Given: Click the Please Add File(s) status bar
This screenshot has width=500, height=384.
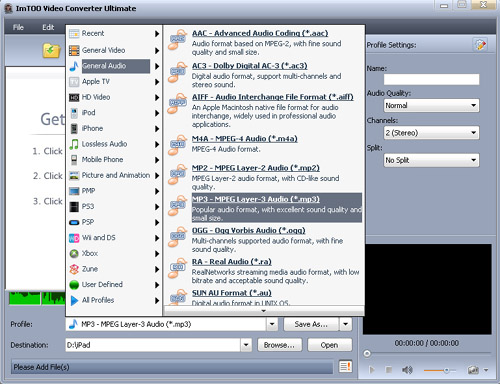Looking at the screenshot, I should 172,367.
